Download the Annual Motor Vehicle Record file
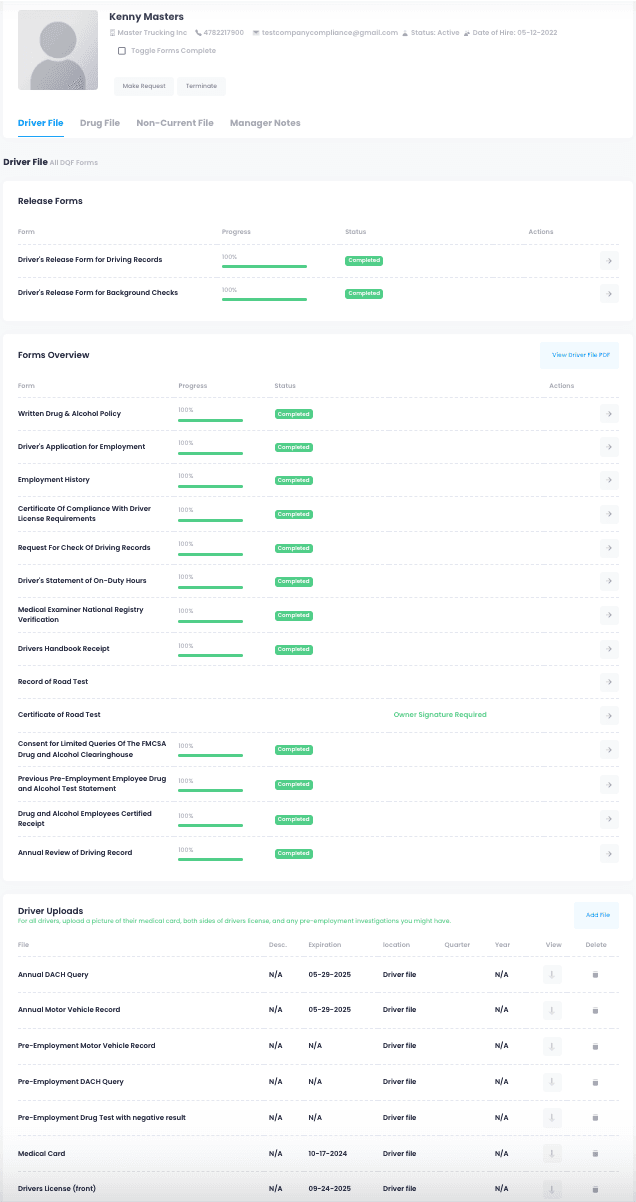This screenshot has width=636, height=1202. point(552,1009)
